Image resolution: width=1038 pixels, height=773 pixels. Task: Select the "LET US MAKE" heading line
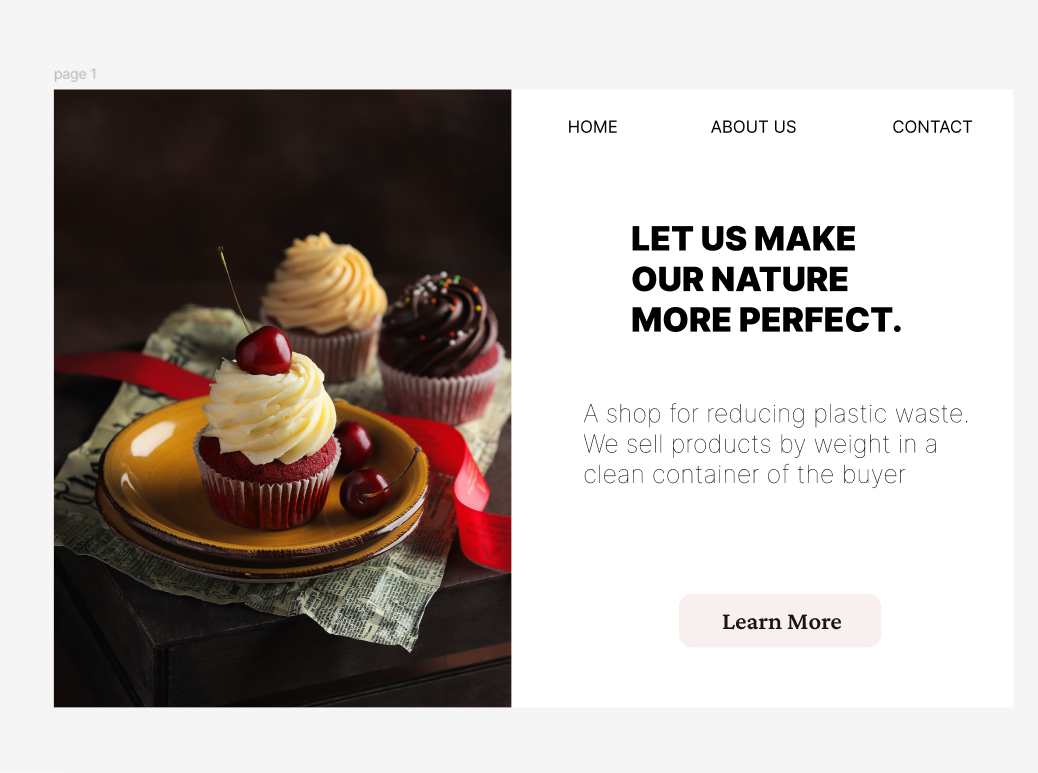(743, 239)
